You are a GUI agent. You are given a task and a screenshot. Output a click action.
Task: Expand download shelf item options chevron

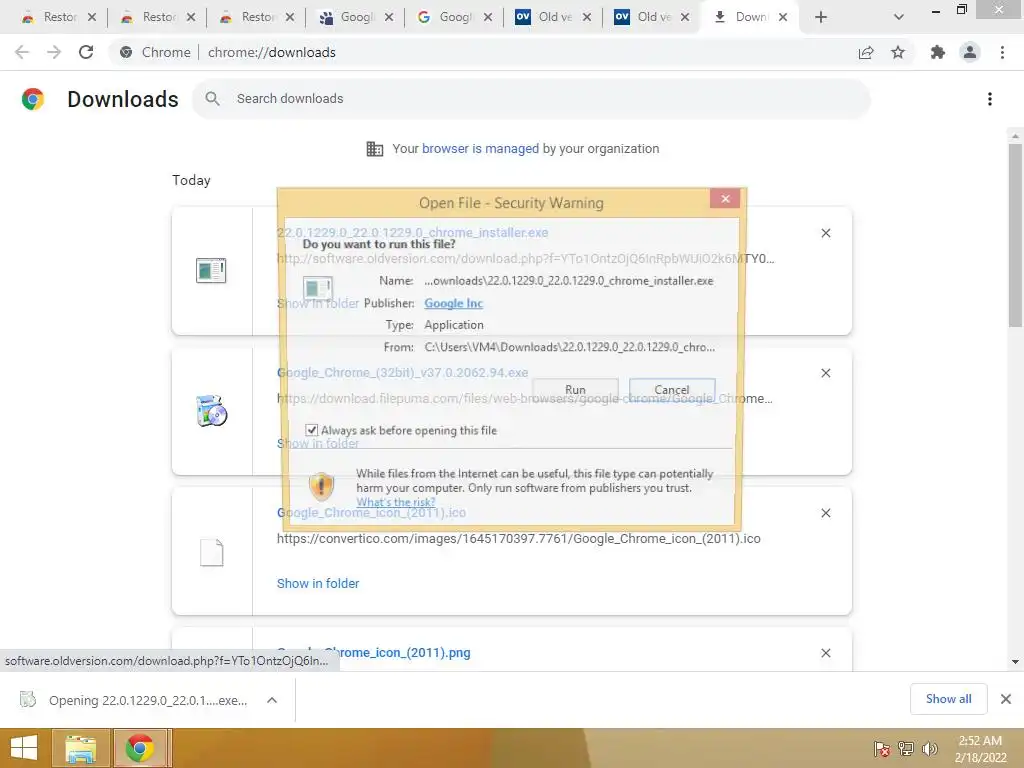(272, 700)
